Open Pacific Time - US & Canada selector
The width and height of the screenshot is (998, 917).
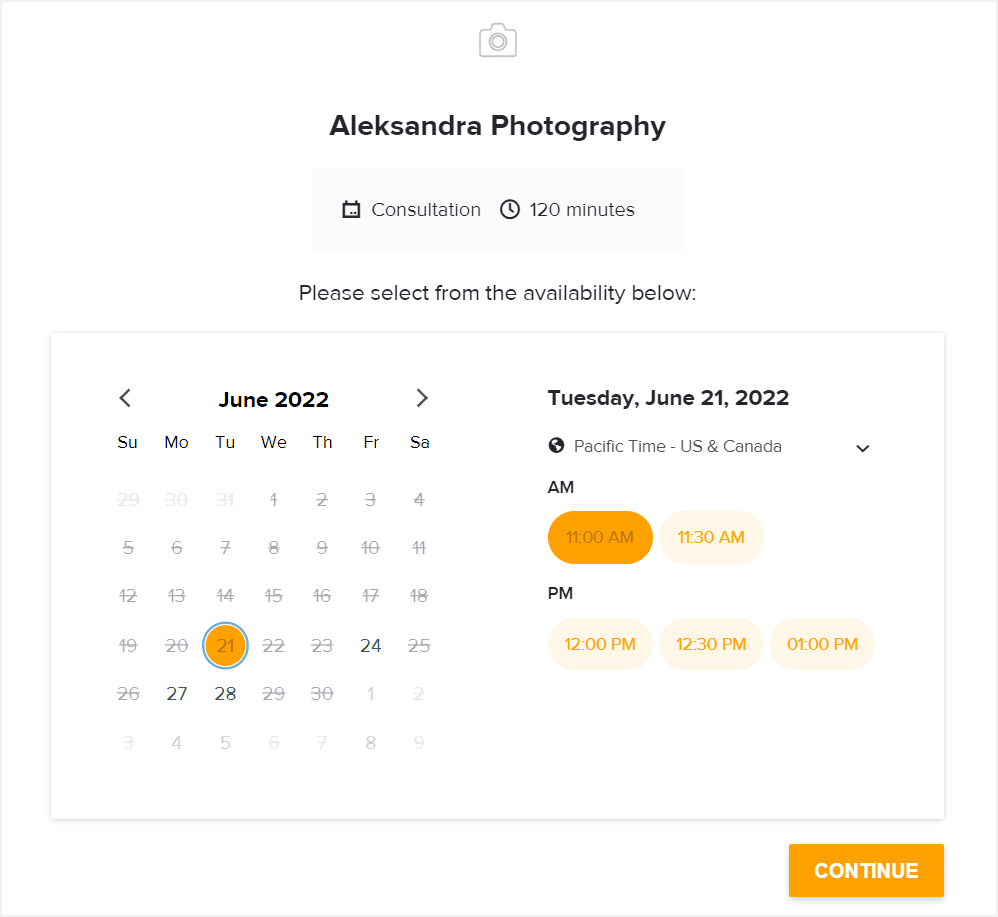pos(709,446)
